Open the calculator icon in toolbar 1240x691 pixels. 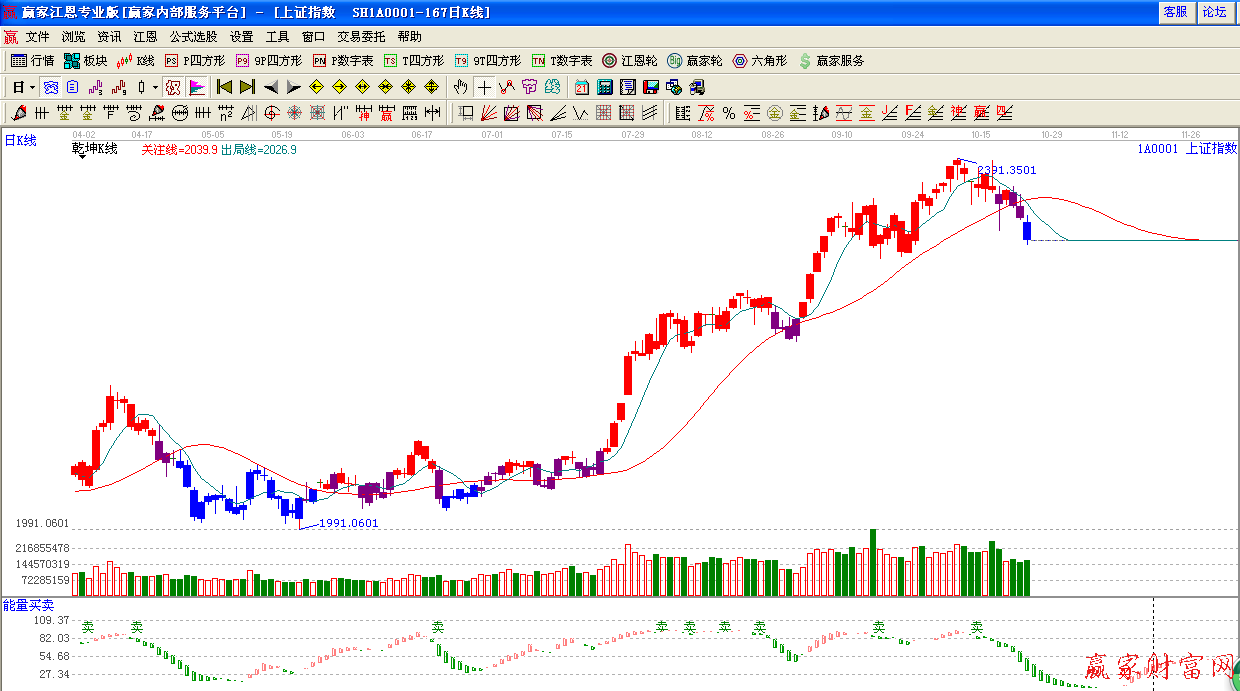605,87
